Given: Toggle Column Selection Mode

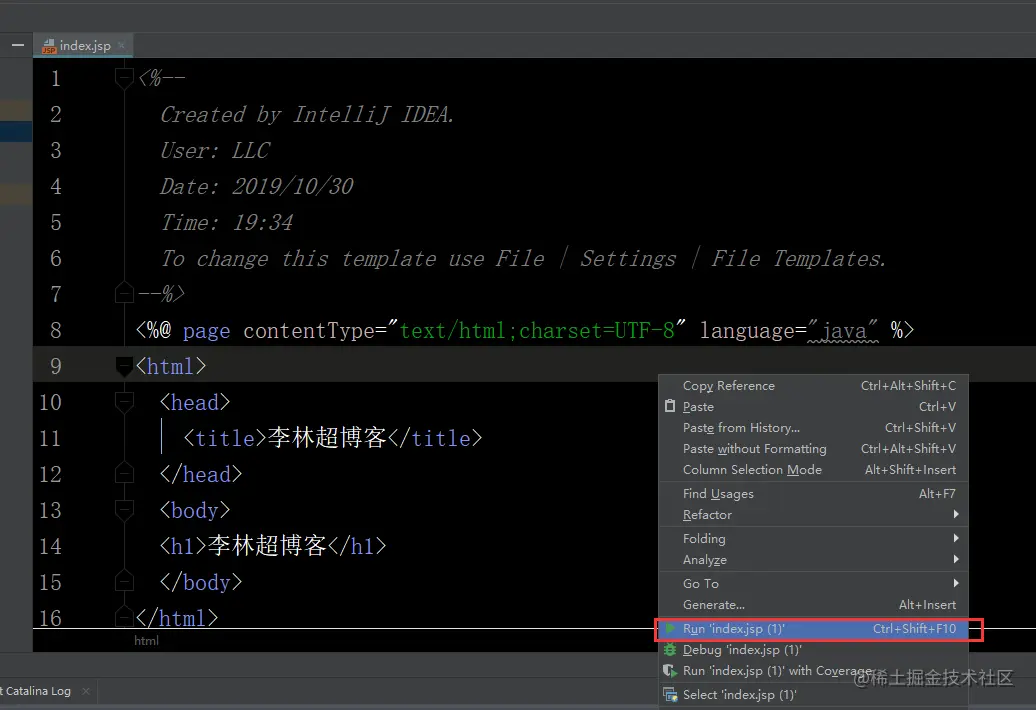Looking at the screenshot, I should pyautogui.click(x=813, y=470).
